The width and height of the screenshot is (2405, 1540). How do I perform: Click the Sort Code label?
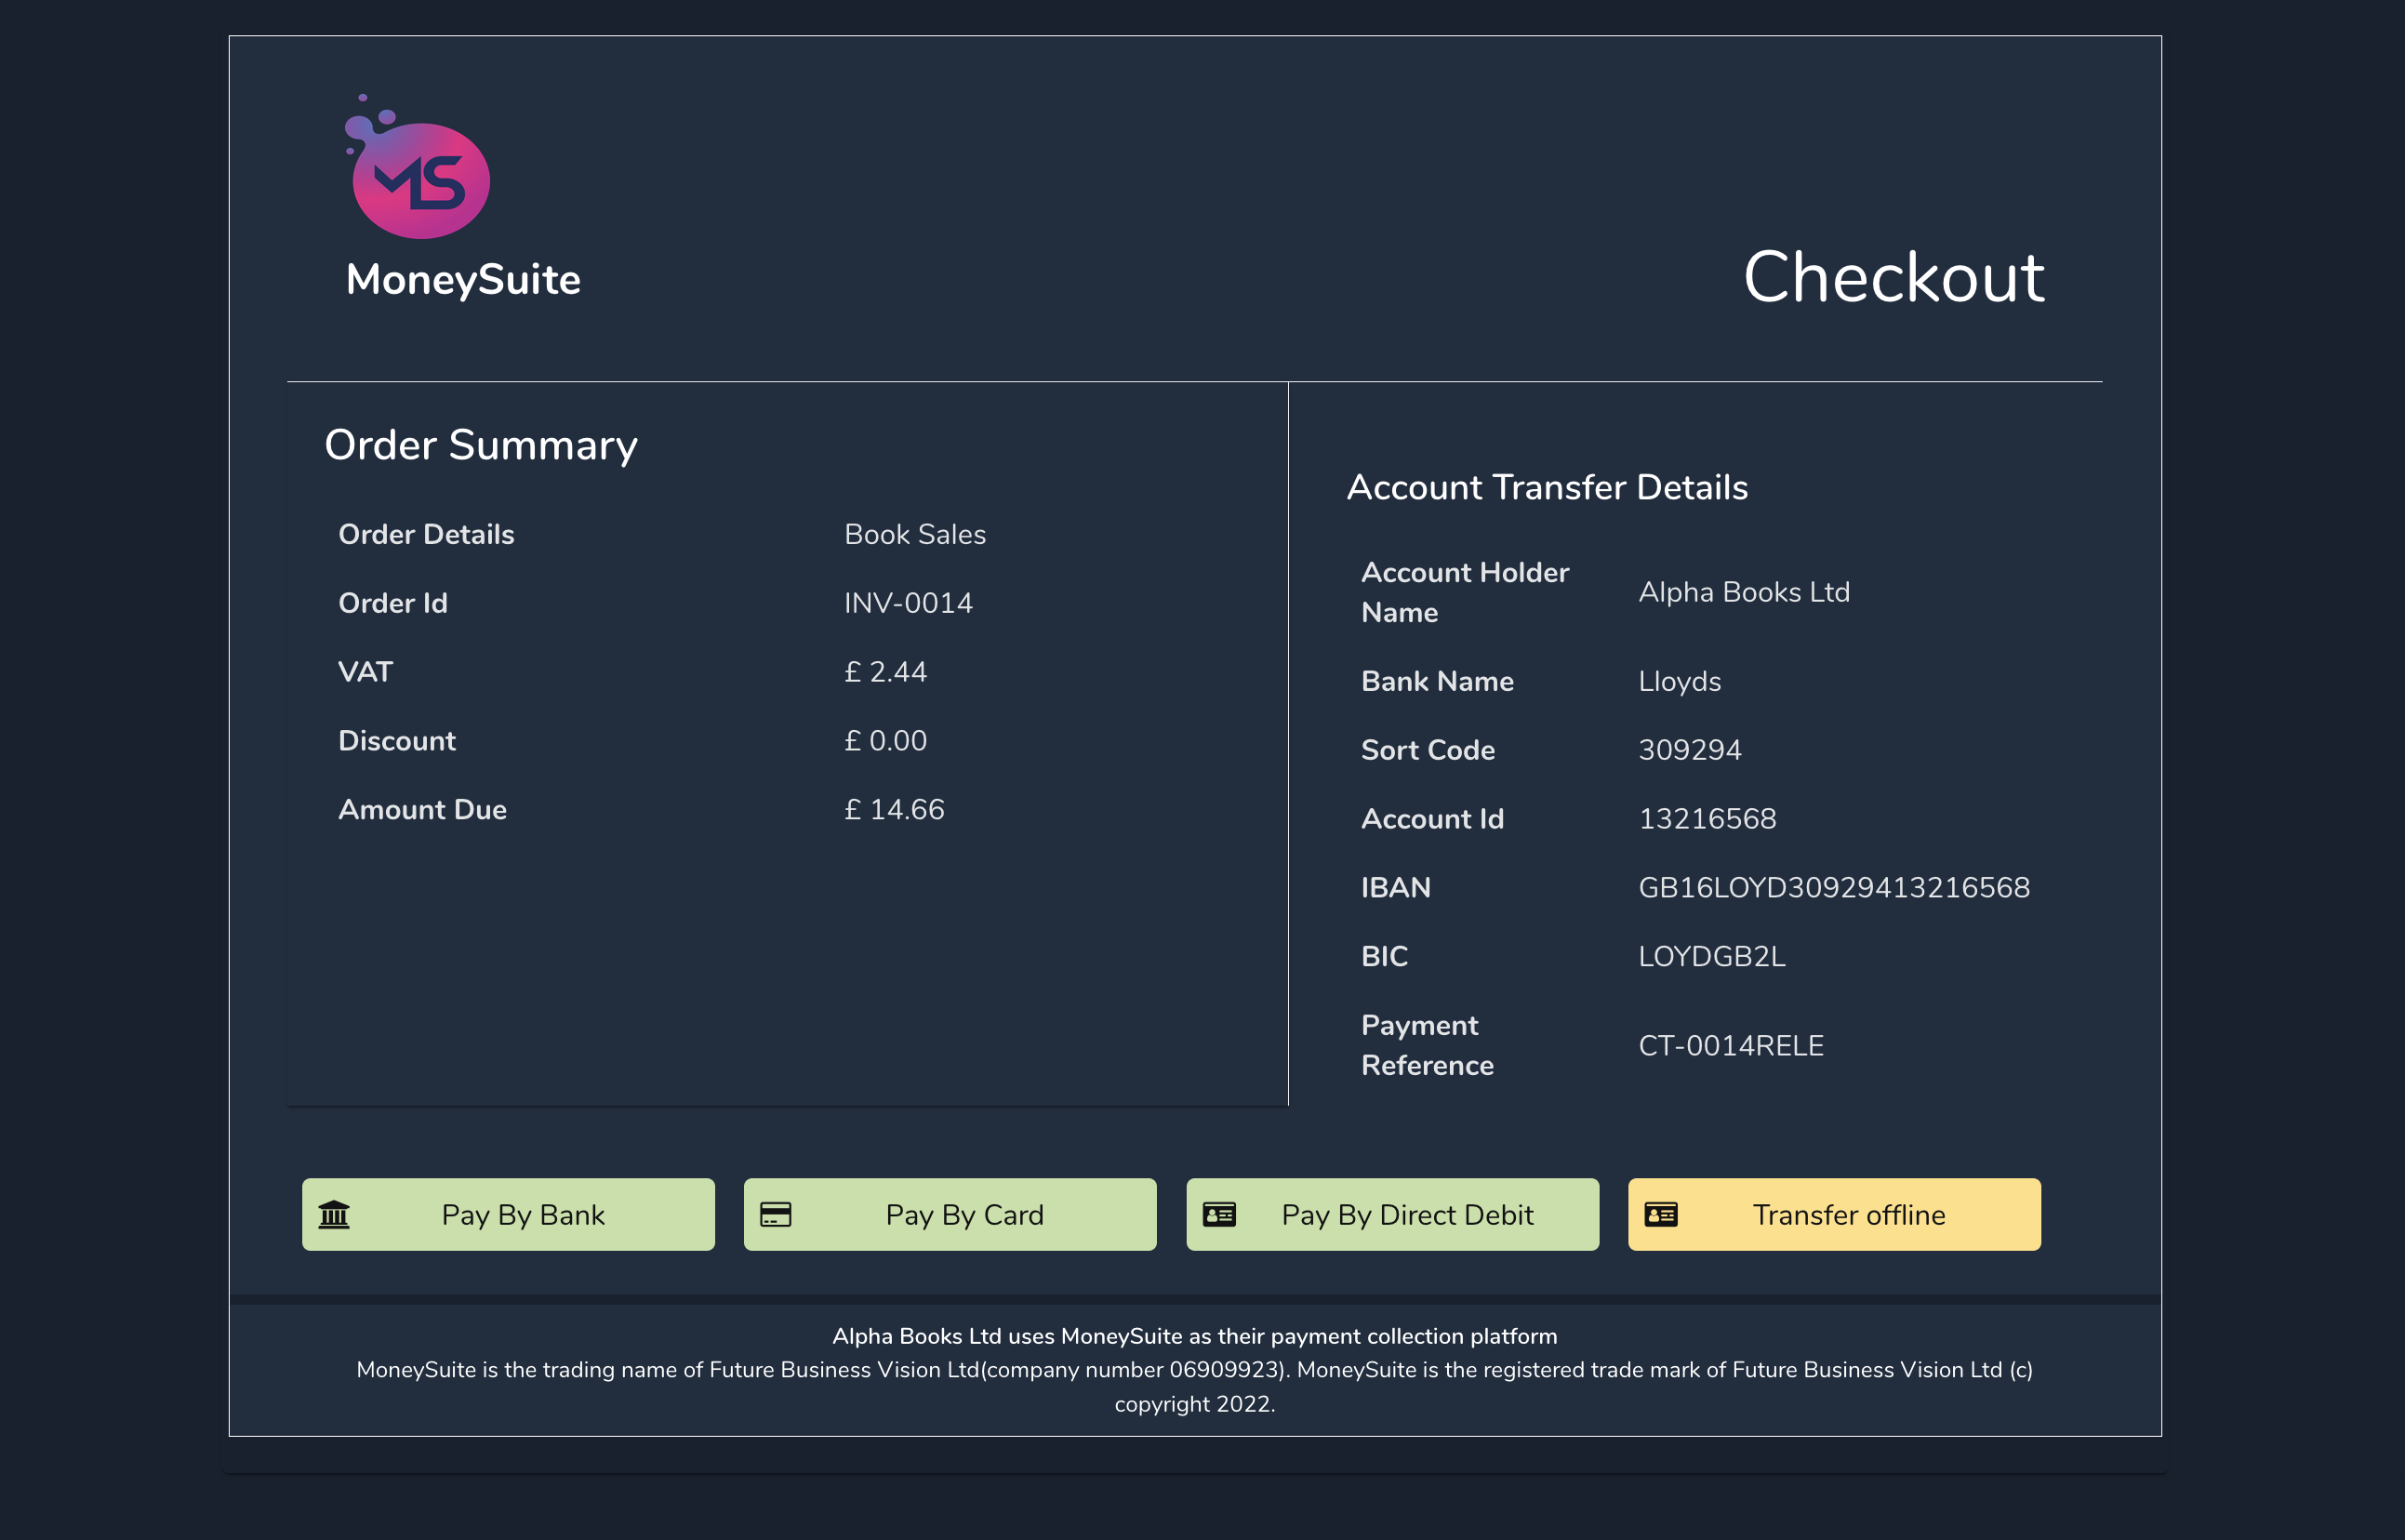pos(1428,750)
